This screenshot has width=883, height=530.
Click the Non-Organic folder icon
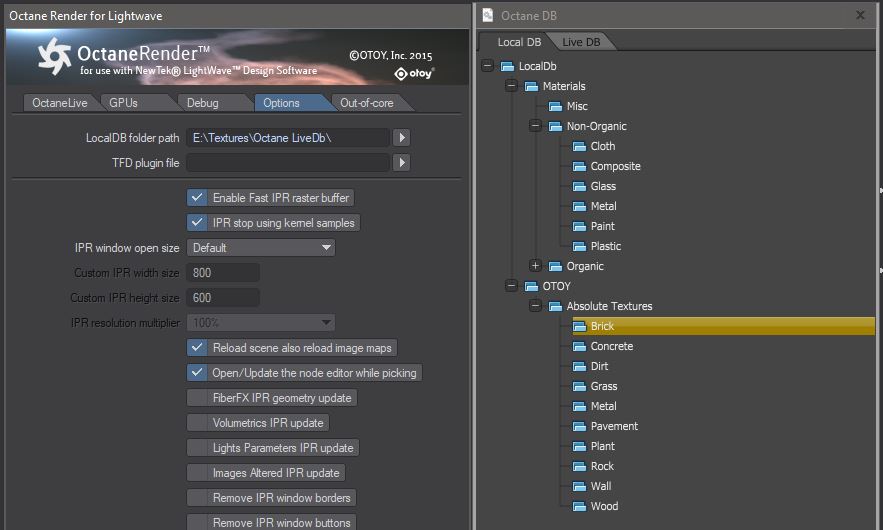point(555,126)
